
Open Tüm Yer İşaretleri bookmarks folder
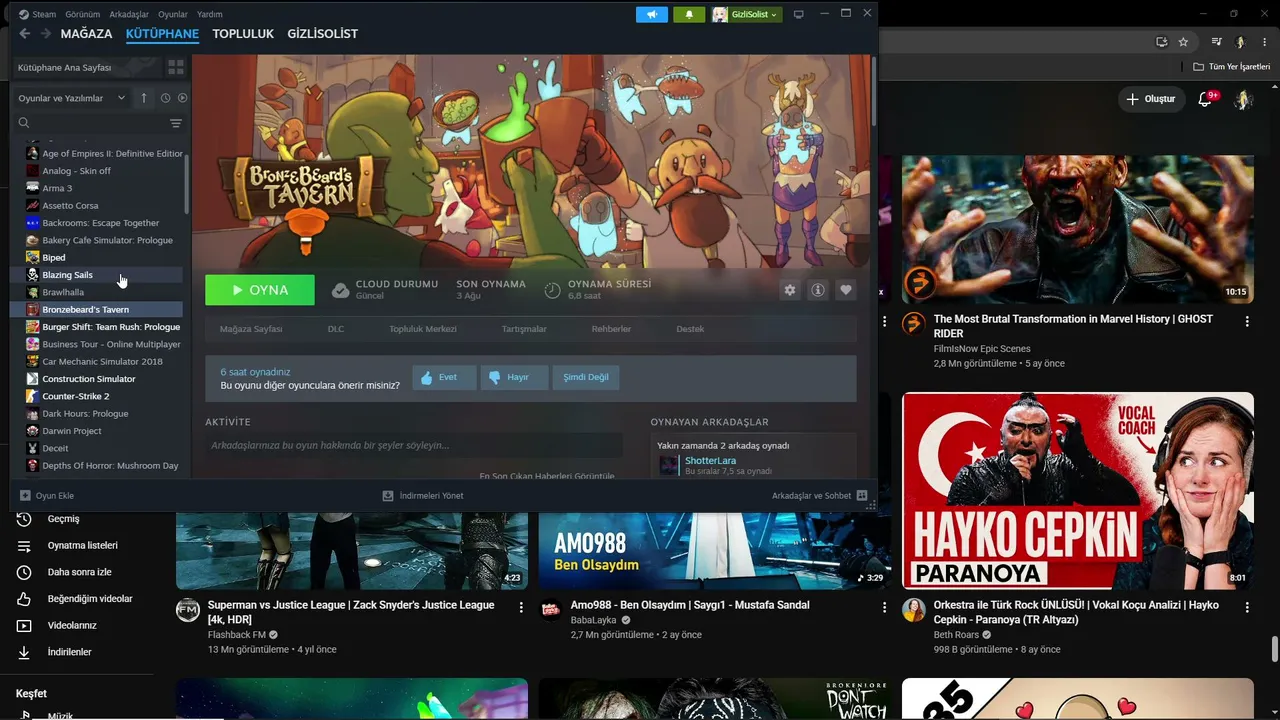point(1232,67)
